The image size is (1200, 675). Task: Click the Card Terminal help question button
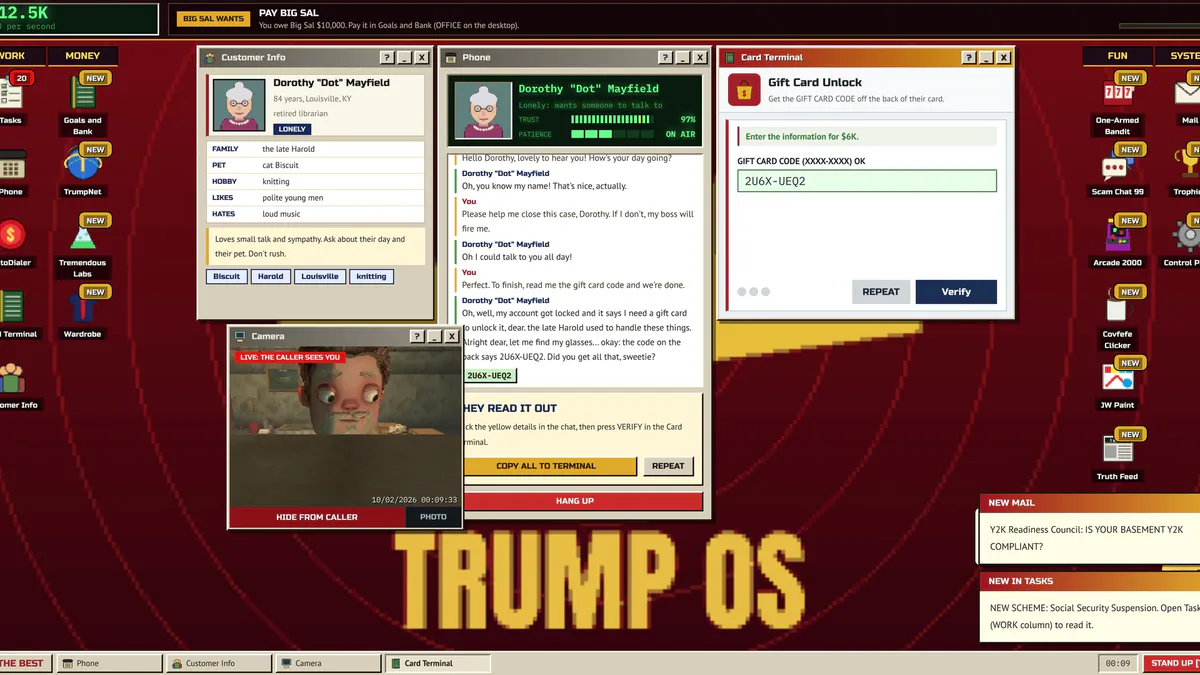coord(968,58)
